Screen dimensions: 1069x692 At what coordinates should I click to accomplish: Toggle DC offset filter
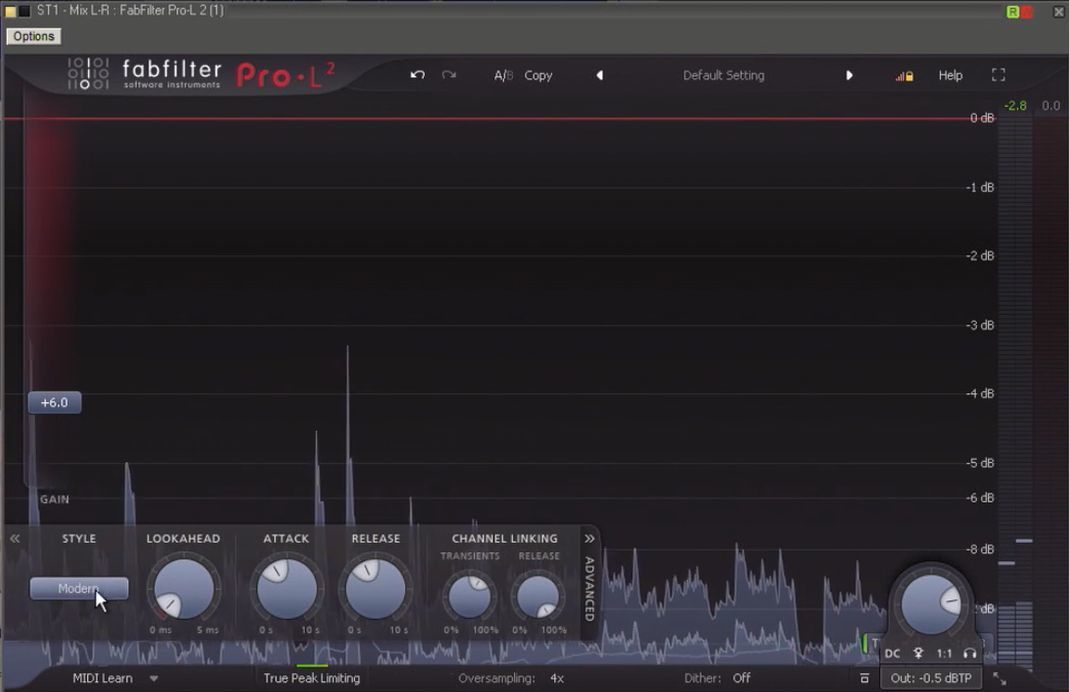(x=892, y=653)
